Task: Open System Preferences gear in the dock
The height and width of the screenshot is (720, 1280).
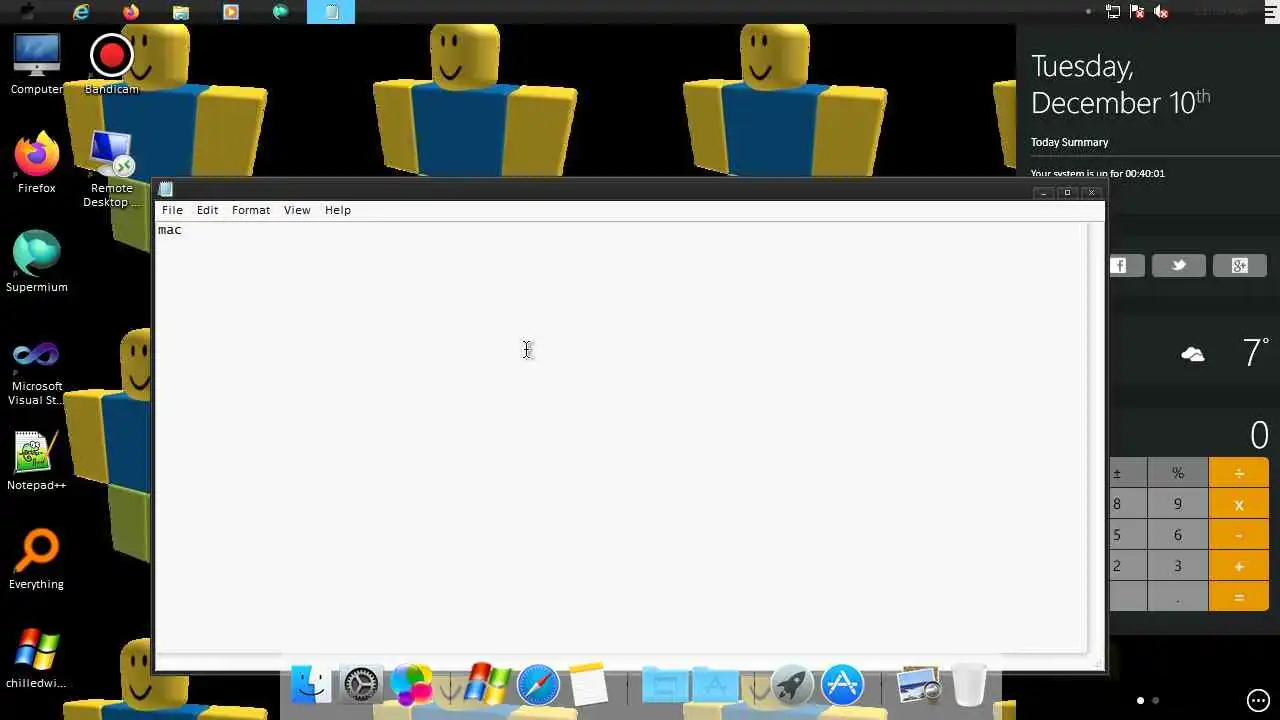Action: point(361,685)
